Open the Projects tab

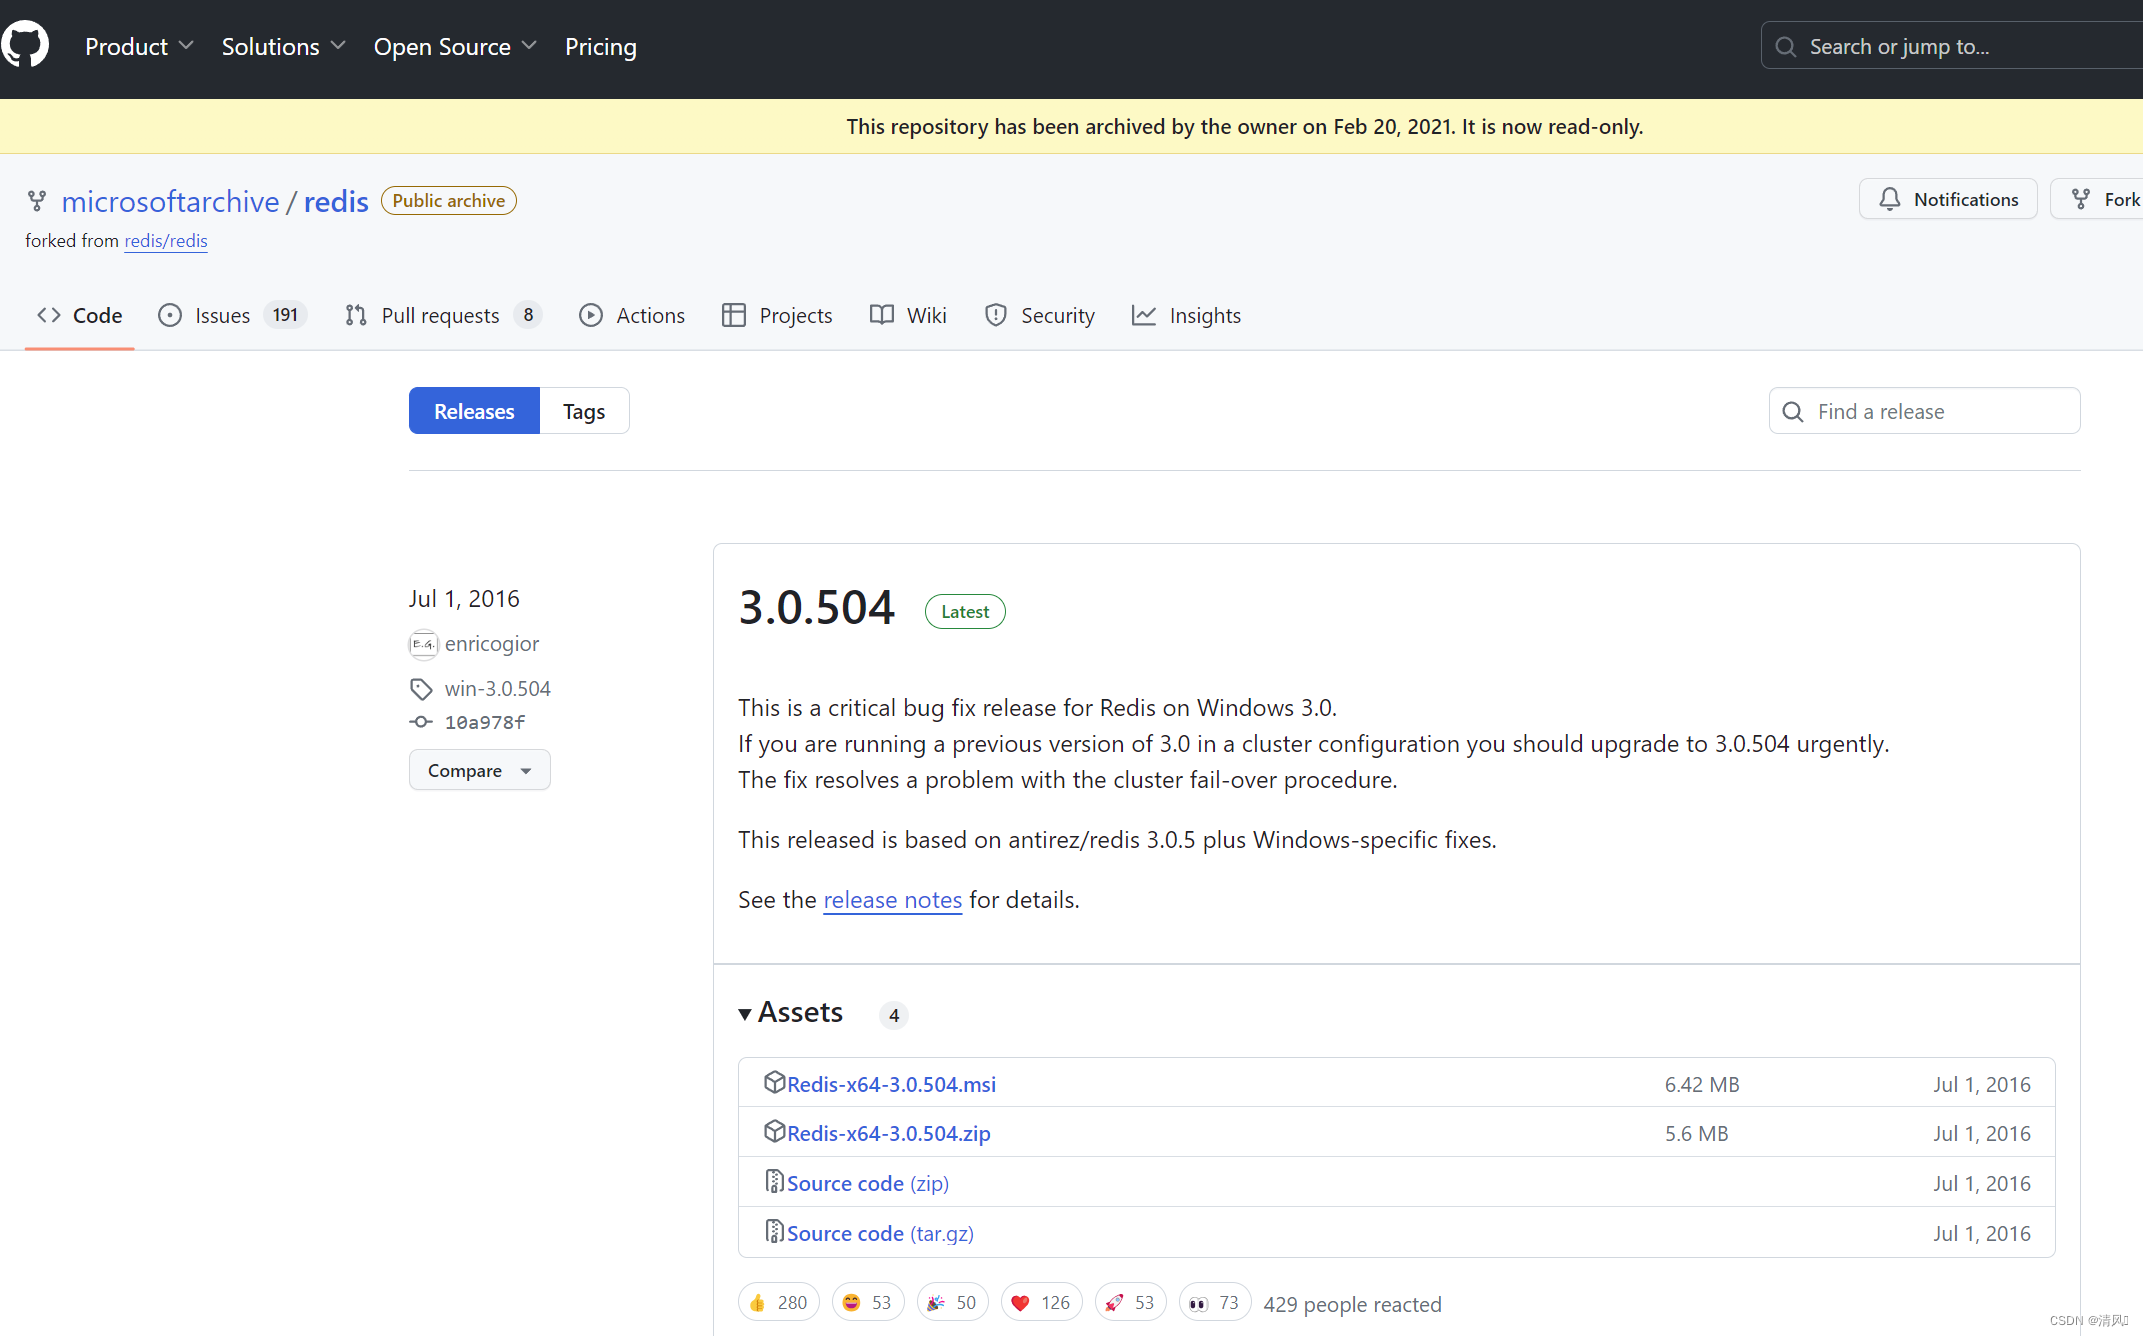tap(777, 315)
